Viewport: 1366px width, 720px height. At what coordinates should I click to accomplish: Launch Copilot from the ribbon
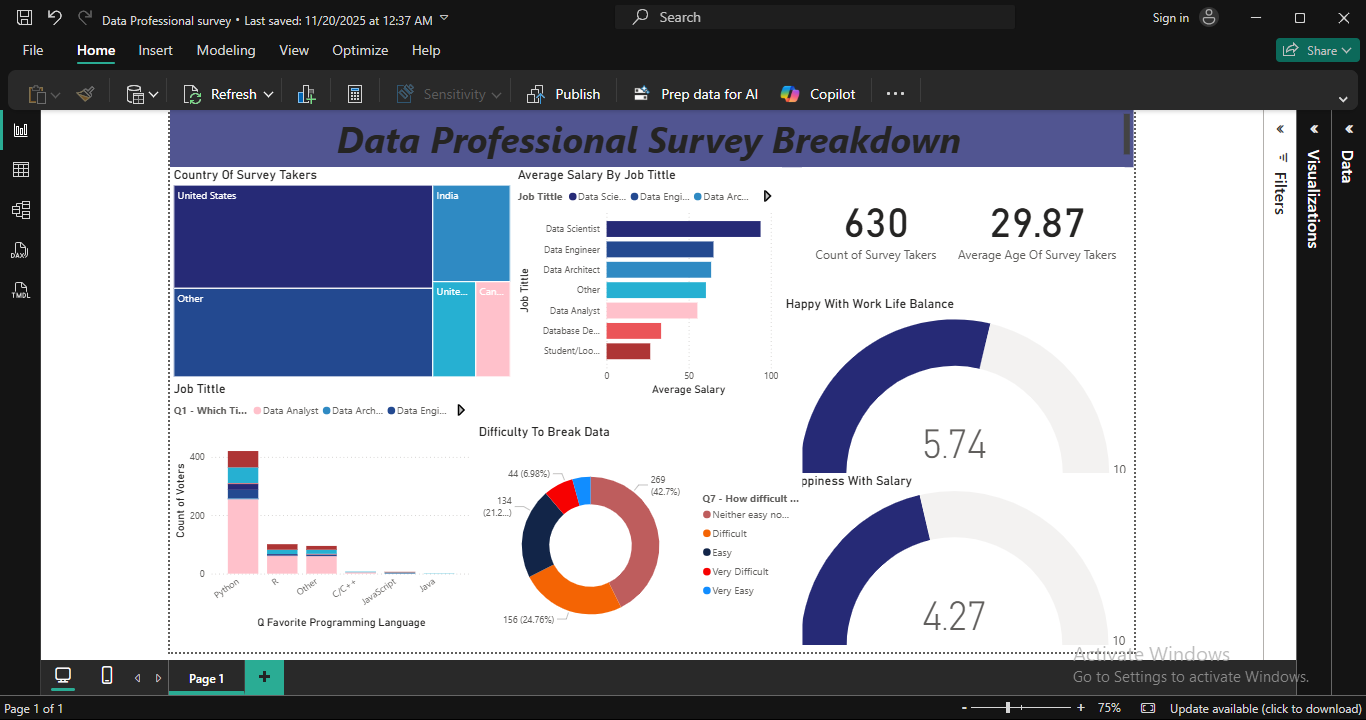[818, 94]
